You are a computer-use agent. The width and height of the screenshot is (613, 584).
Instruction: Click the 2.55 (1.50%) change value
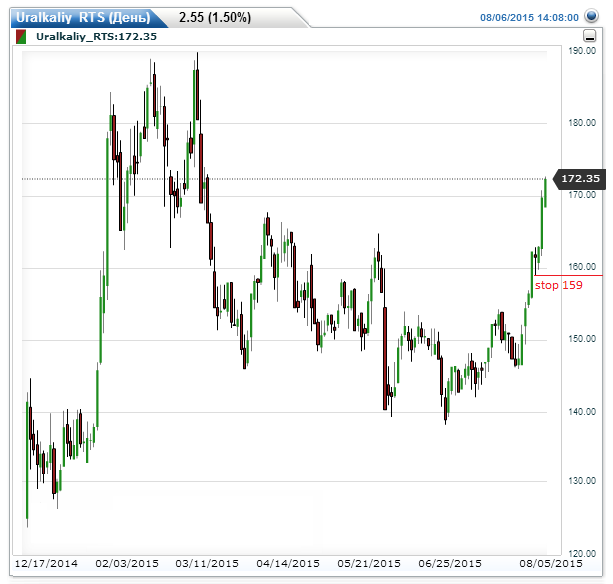[x=215, y=17]
